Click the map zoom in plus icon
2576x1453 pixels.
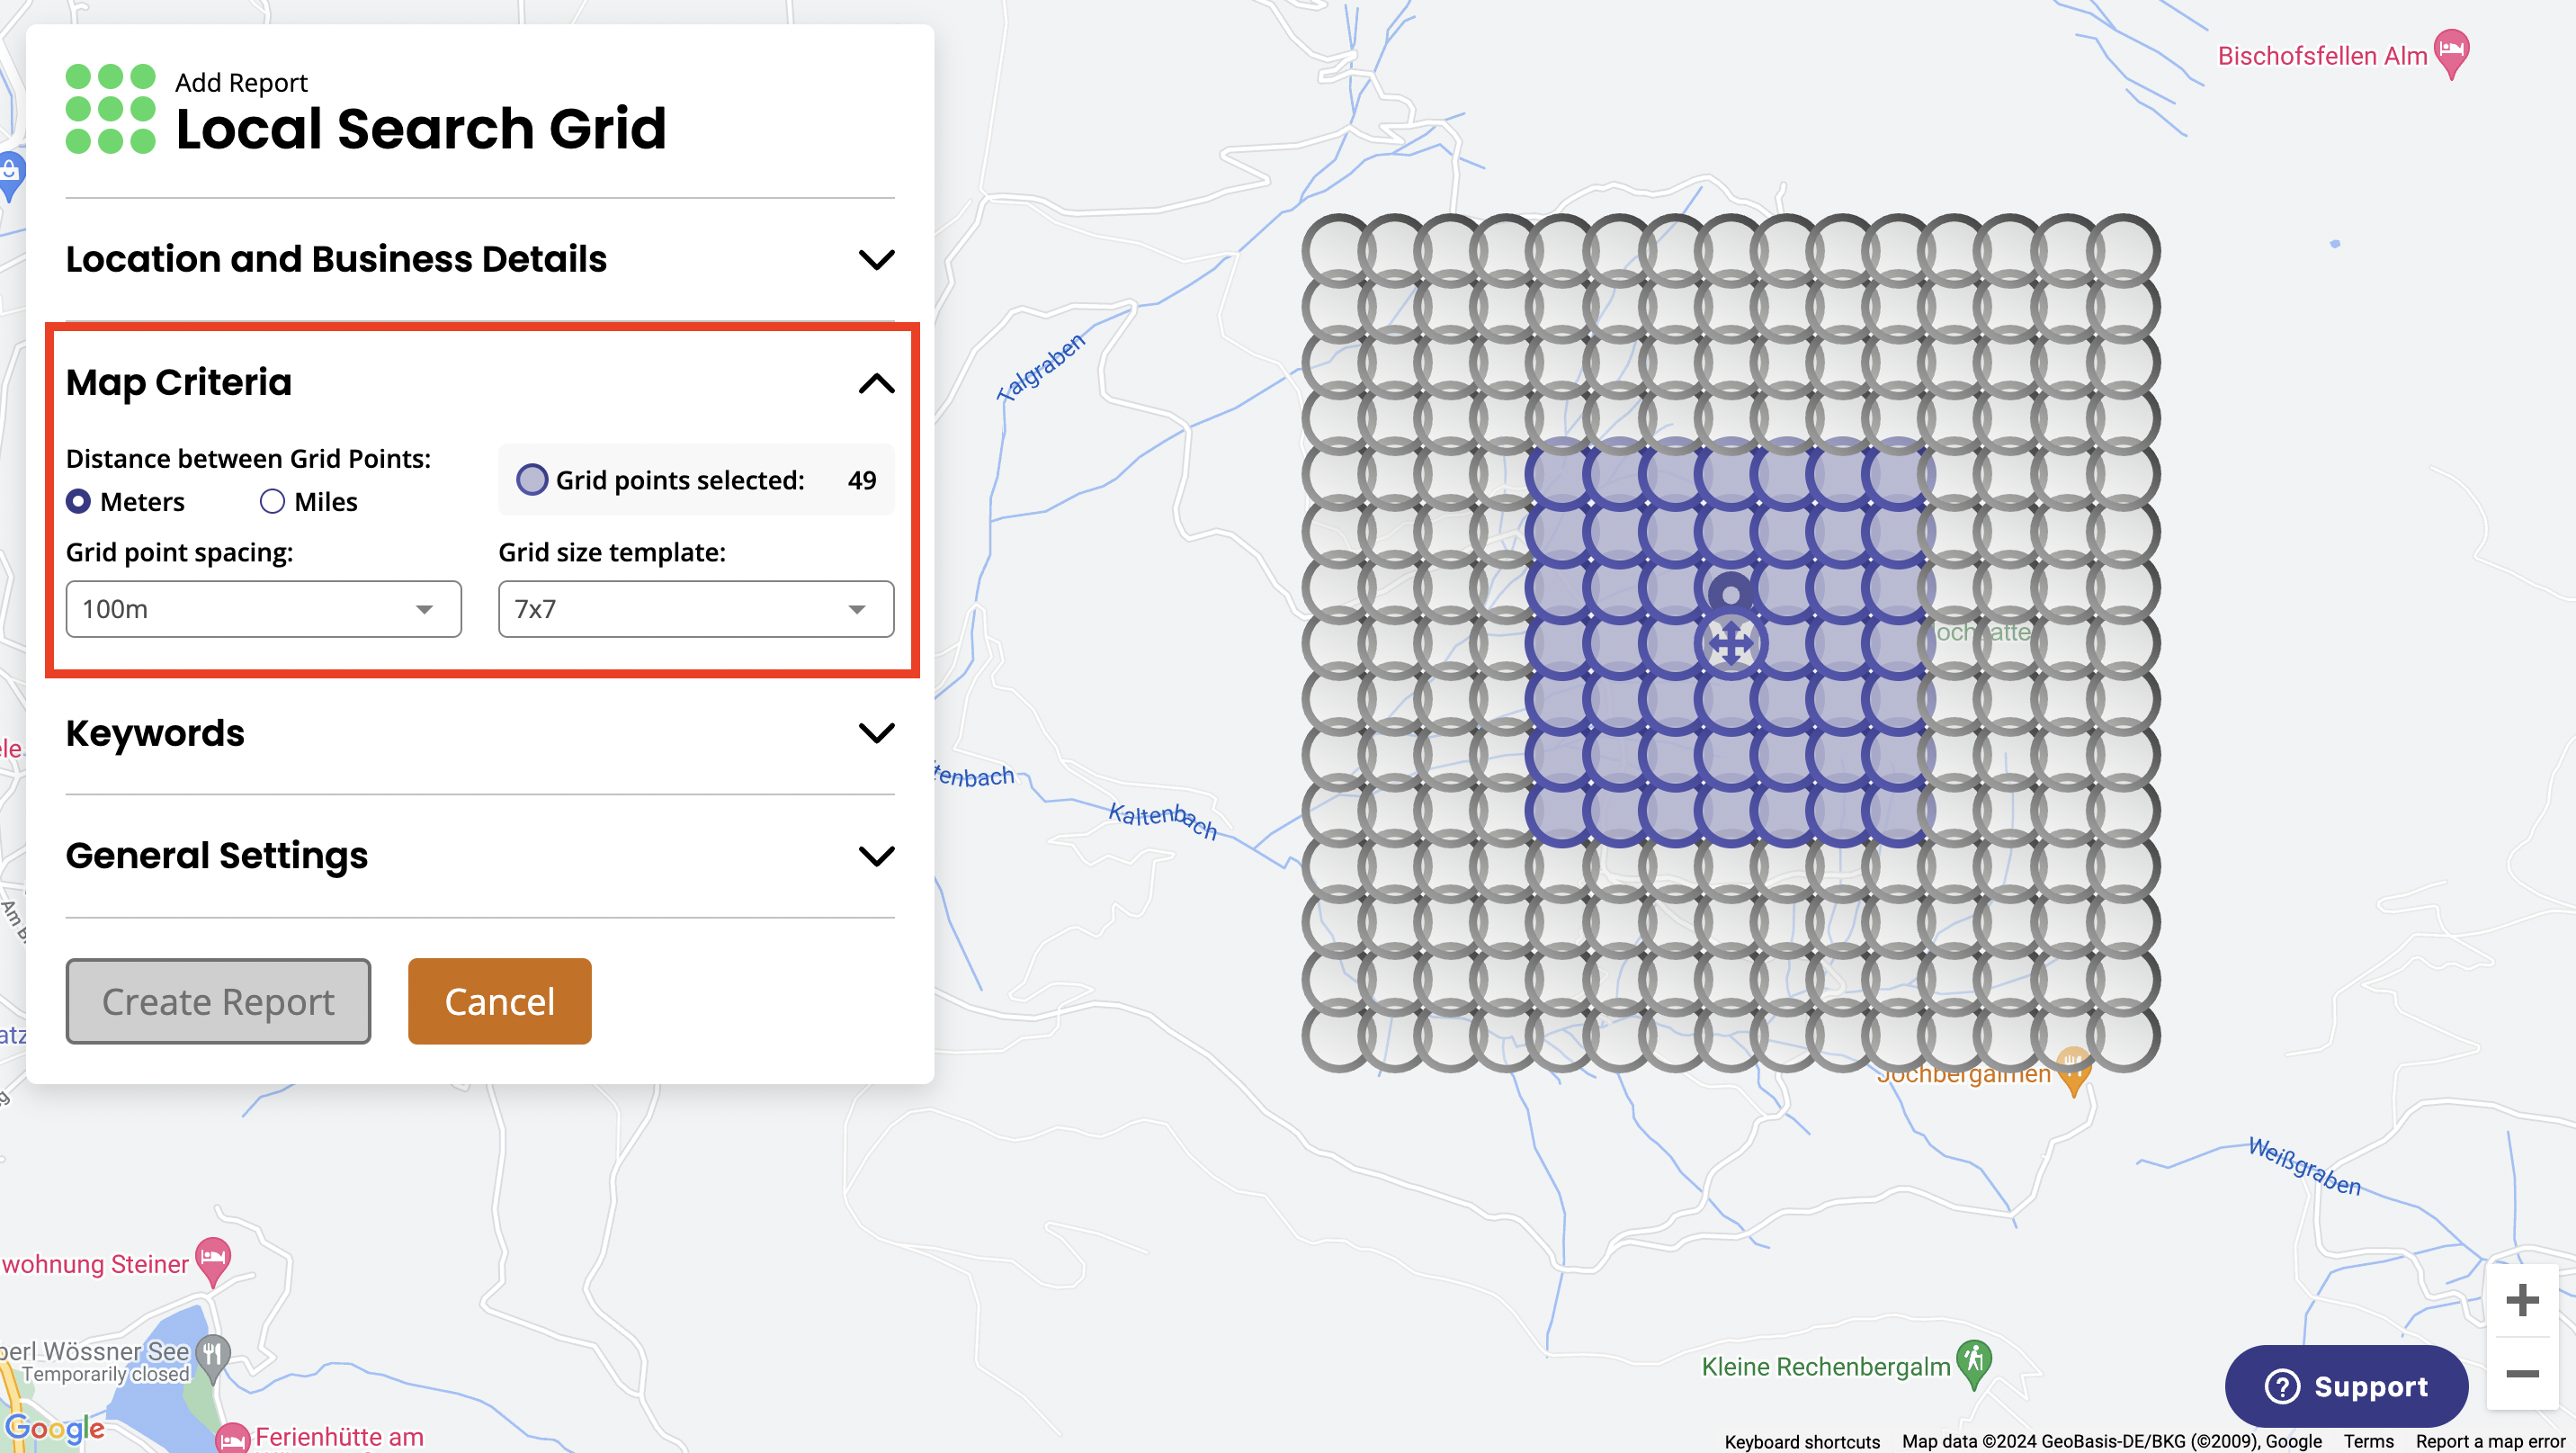click(2522, 1300)
